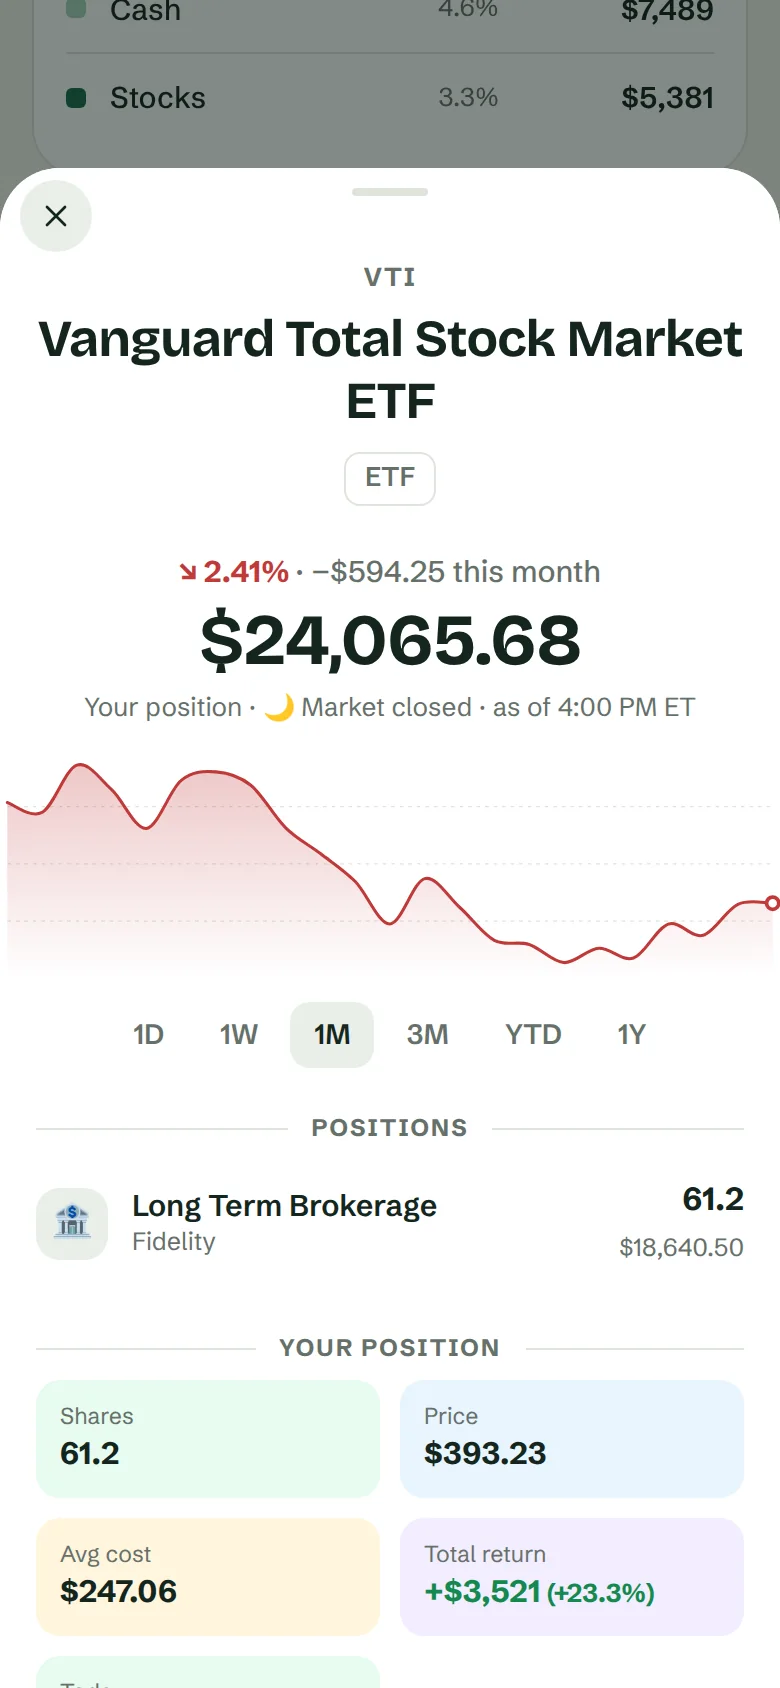Switch chart range to 1W
Viewport: 780px width, 1688px height.
pyautogui.click(x=239, y=1034)
